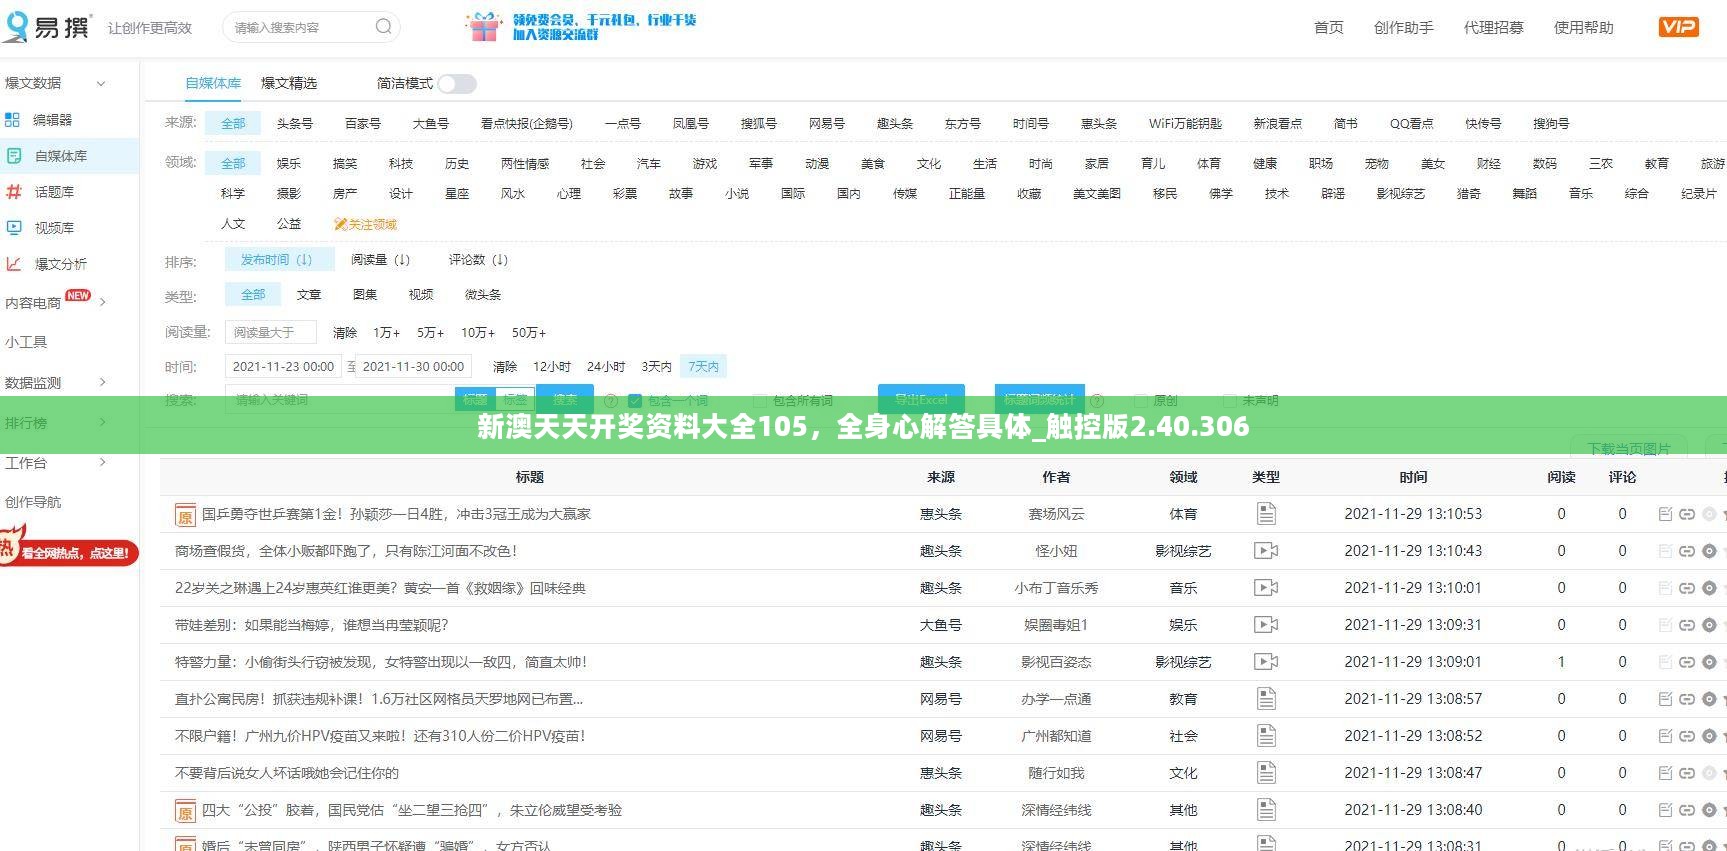Click video type icon for 13:09:01 row
Image resolution: width=1727 pixels, height=851 pixels.
pyautogui.click(x=1266, y=662)
